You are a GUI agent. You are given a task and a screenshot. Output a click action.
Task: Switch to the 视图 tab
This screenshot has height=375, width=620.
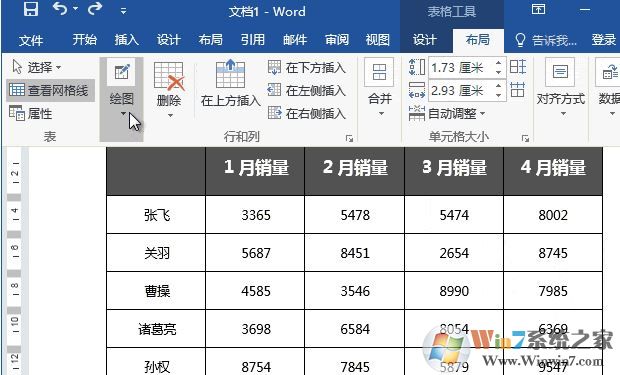tap(378, 40)
